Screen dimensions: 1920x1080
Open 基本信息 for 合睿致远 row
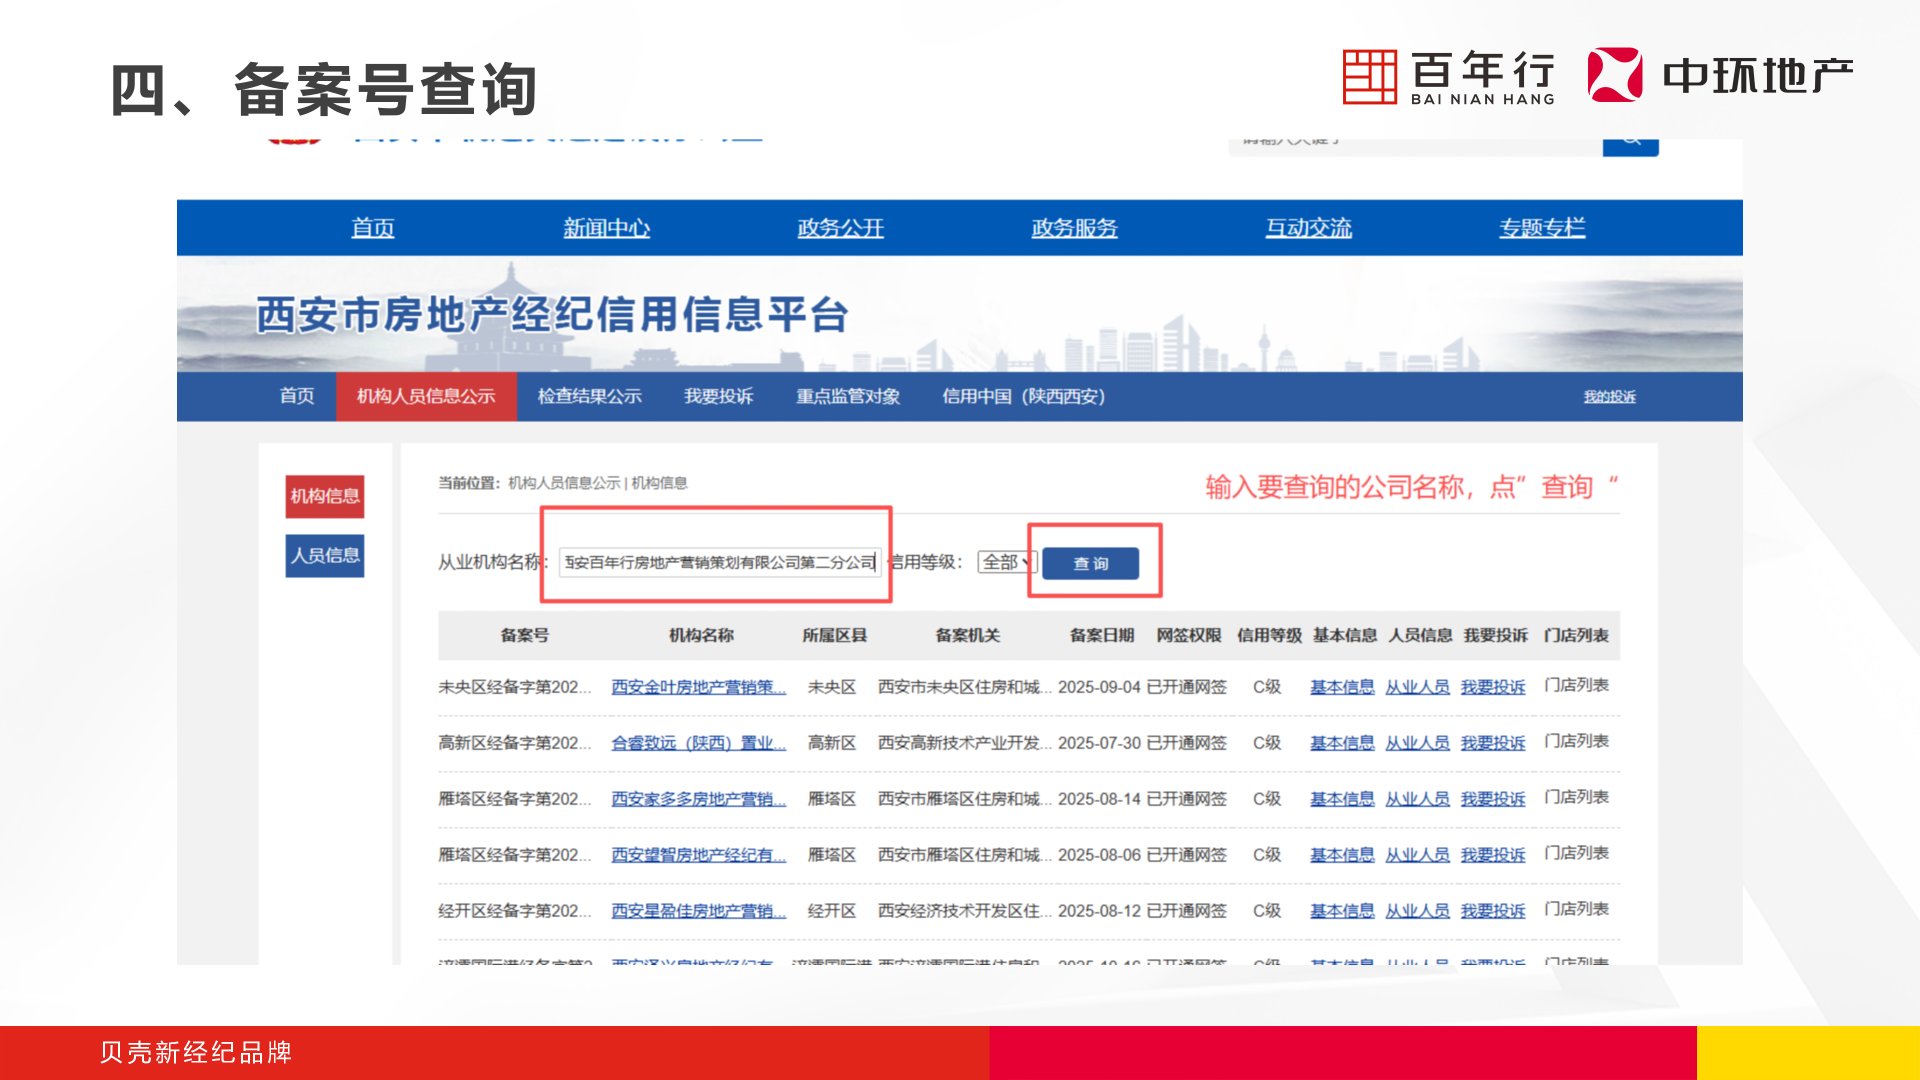point(1343,743)
